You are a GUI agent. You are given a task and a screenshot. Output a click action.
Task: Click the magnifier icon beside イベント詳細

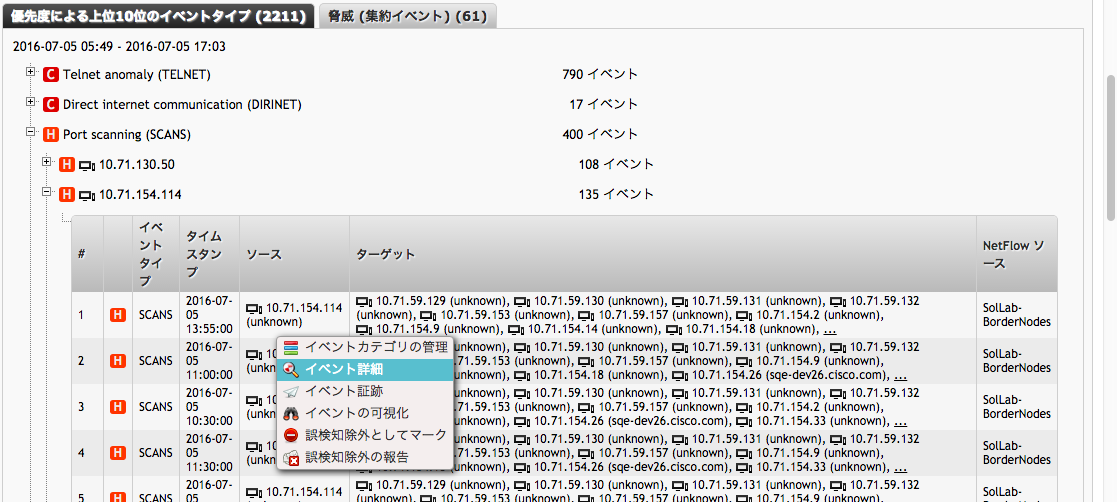click(291, 369)
